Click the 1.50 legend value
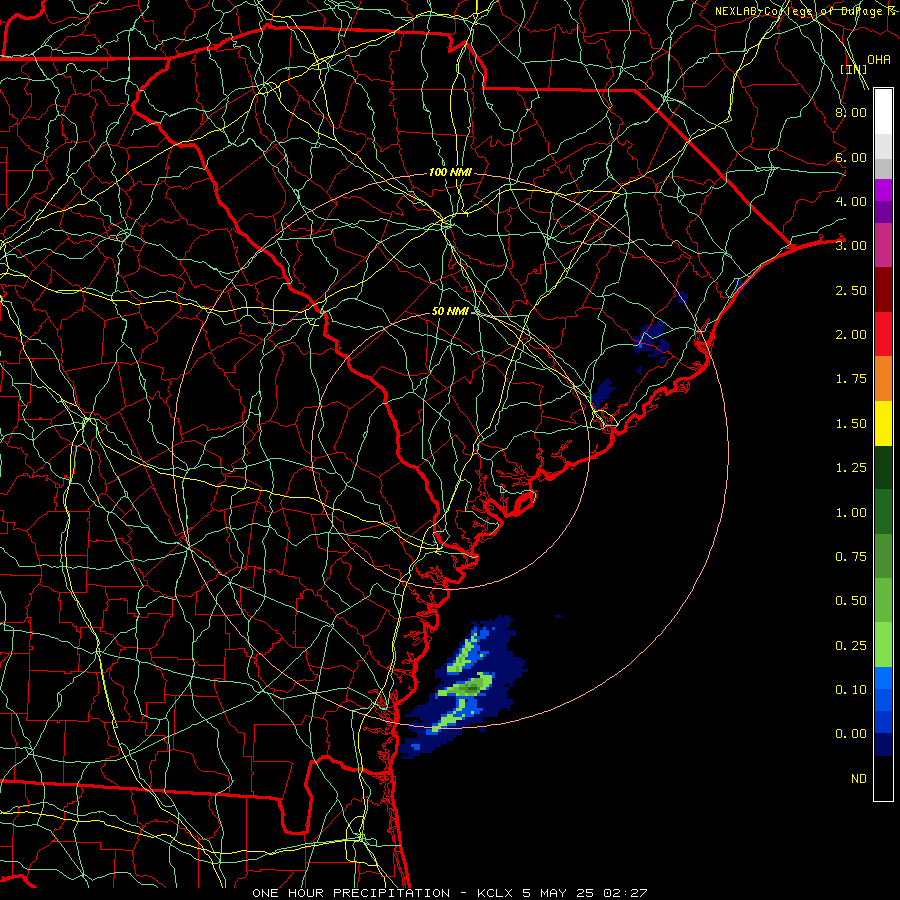The height and width of the screenshot is (900, 900). 851,424
